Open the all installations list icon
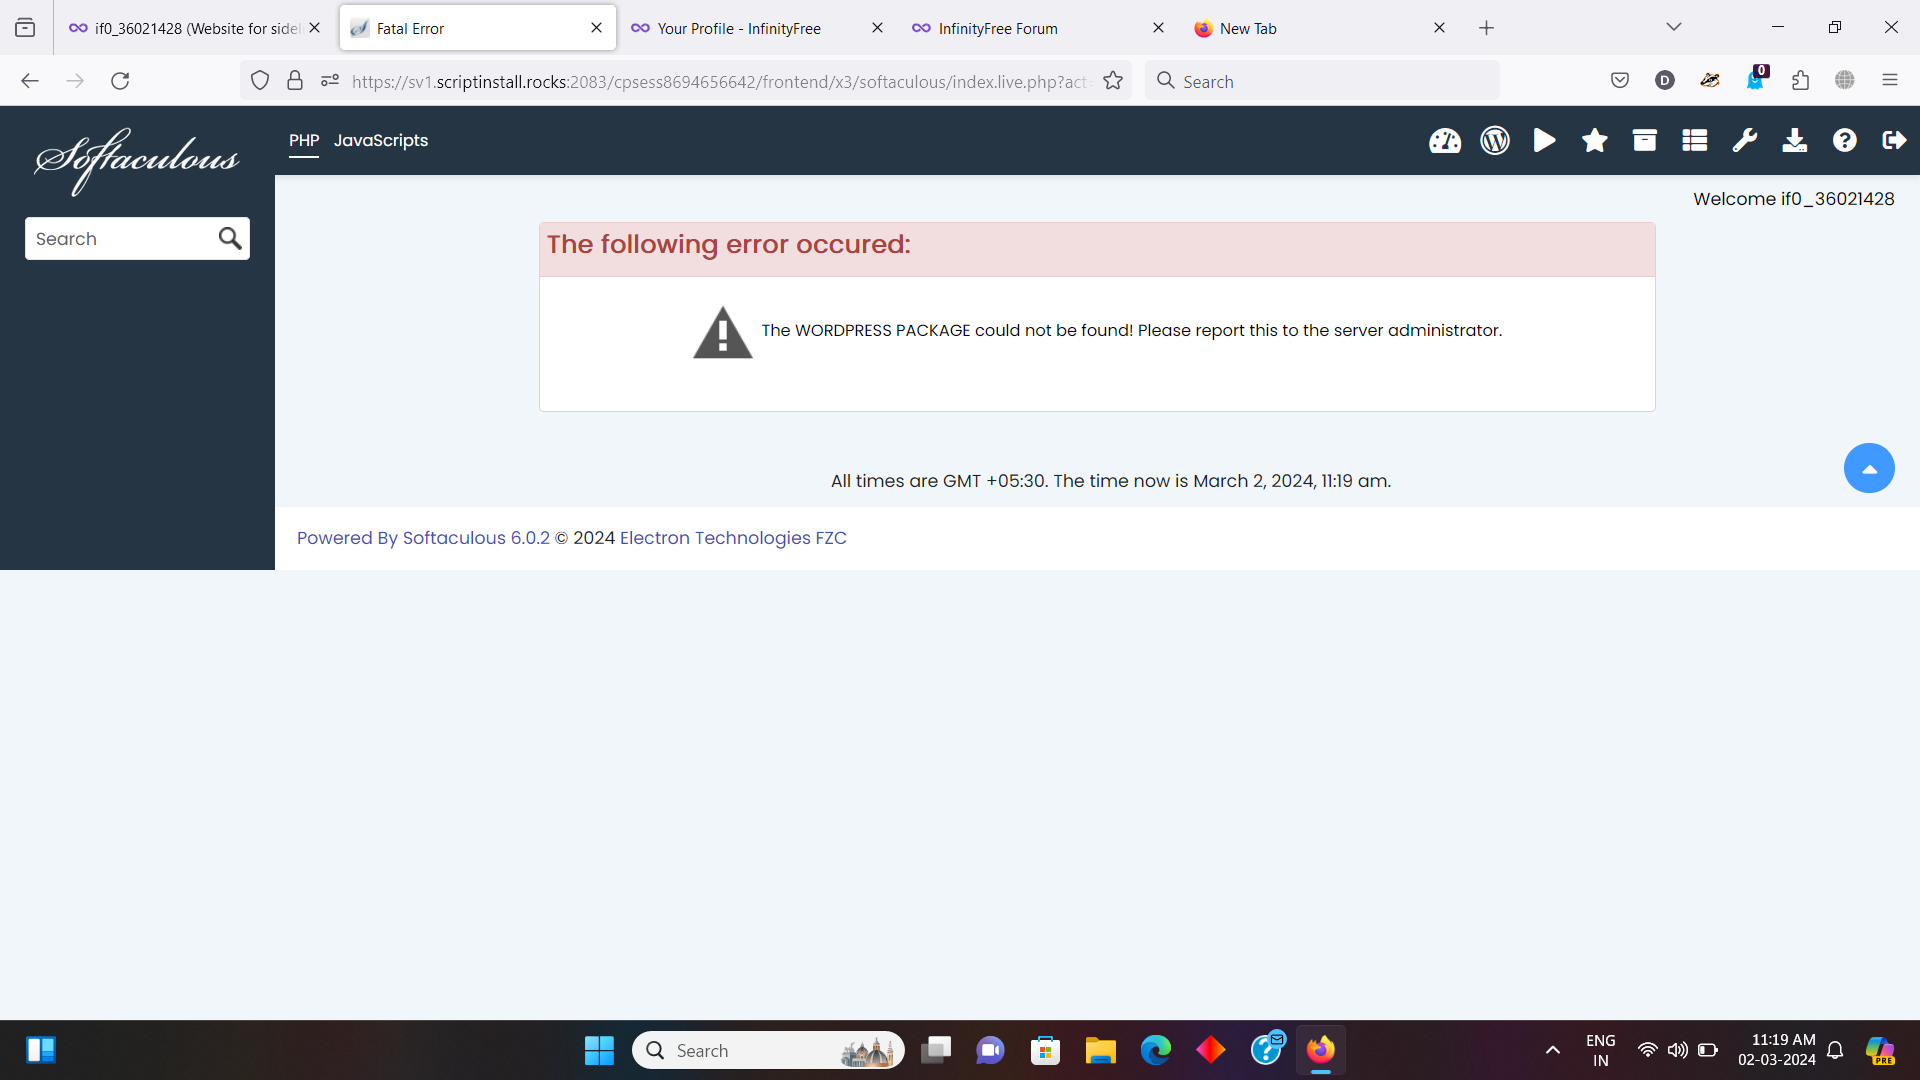Screen dimensions: 1920x1080 (1695, 141)
